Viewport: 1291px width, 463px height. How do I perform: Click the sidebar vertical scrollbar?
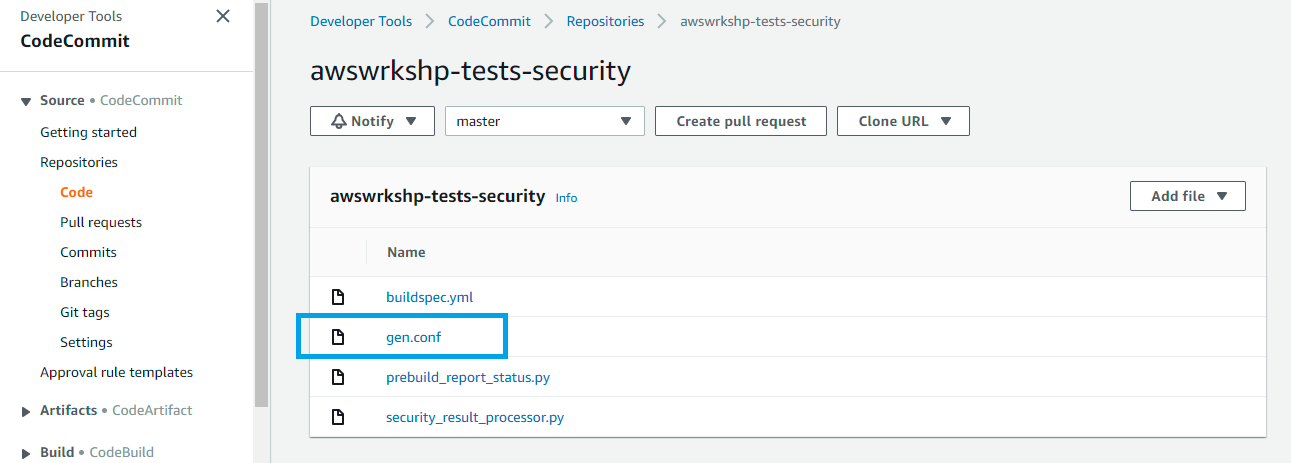262,205
